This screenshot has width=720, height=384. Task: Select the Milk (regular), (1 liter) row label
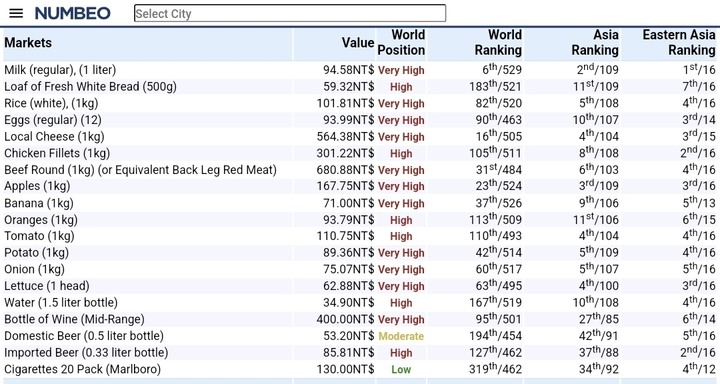(x=60, y=70)
